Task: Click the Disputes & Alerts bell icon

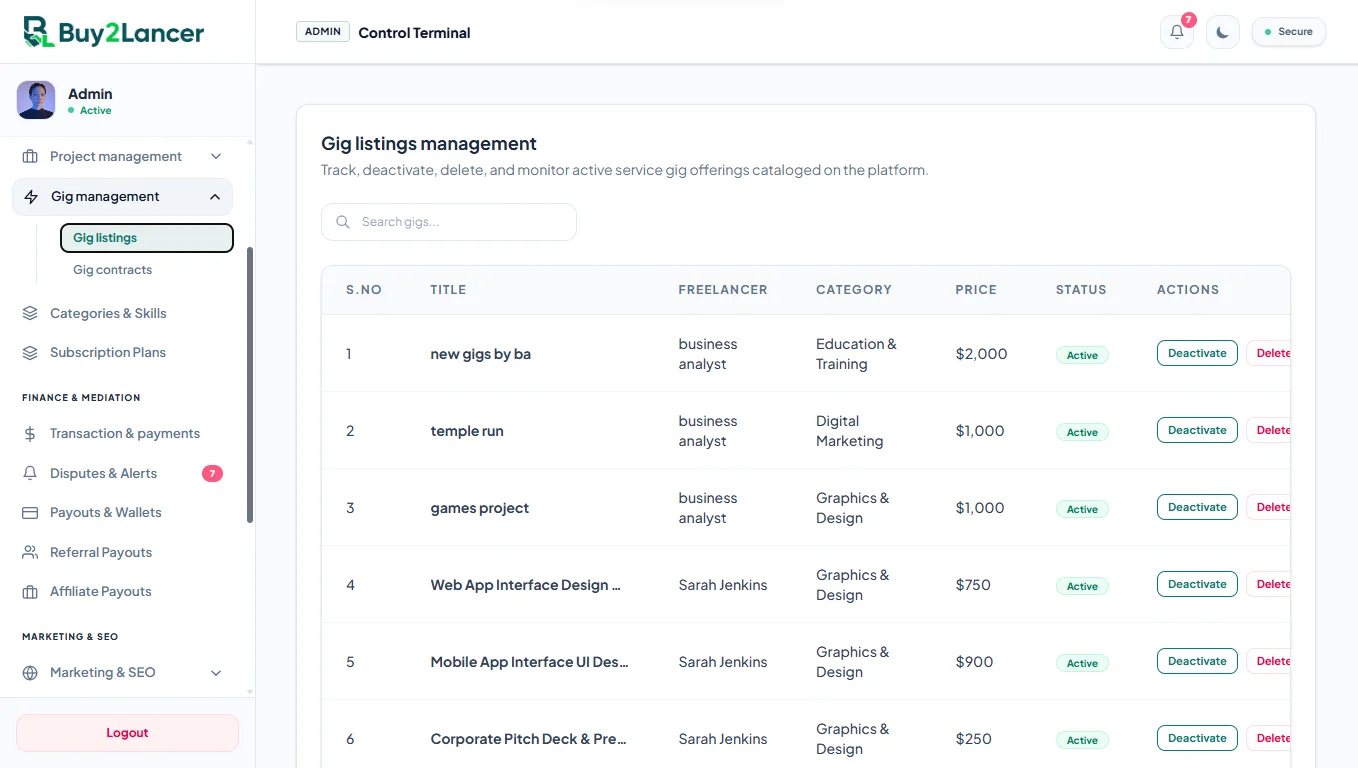Action: [x=30, y=473]
